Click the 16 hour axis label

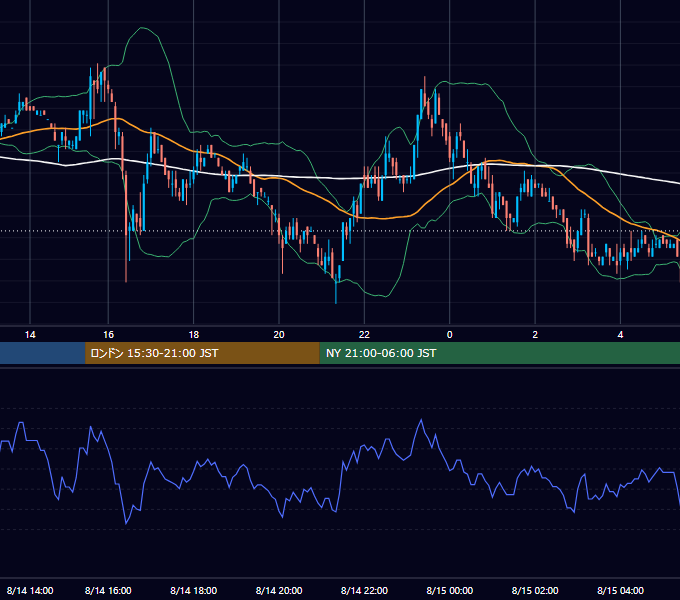point(108,335)
